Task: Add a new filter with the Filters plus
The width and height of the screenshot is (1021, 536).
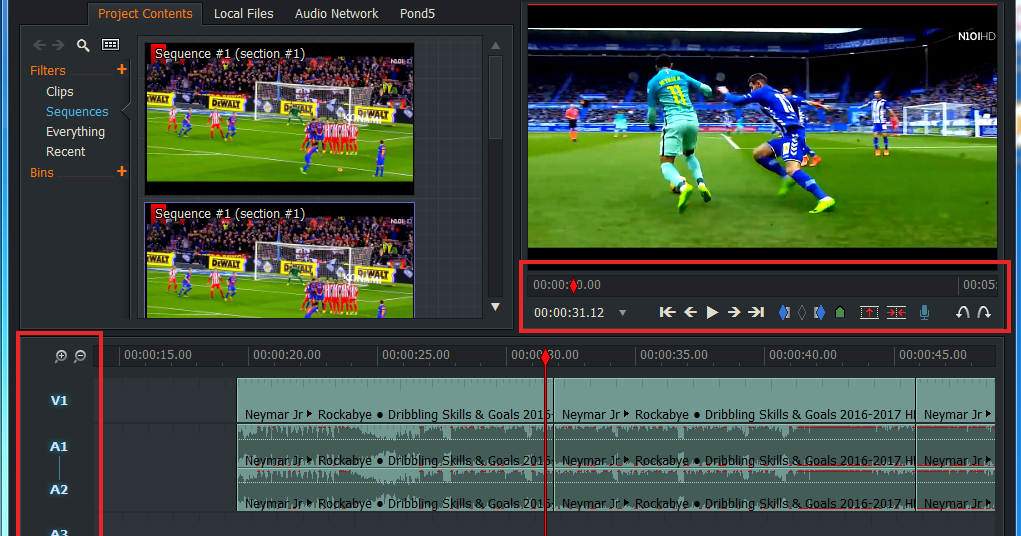Action: point(121,69)
